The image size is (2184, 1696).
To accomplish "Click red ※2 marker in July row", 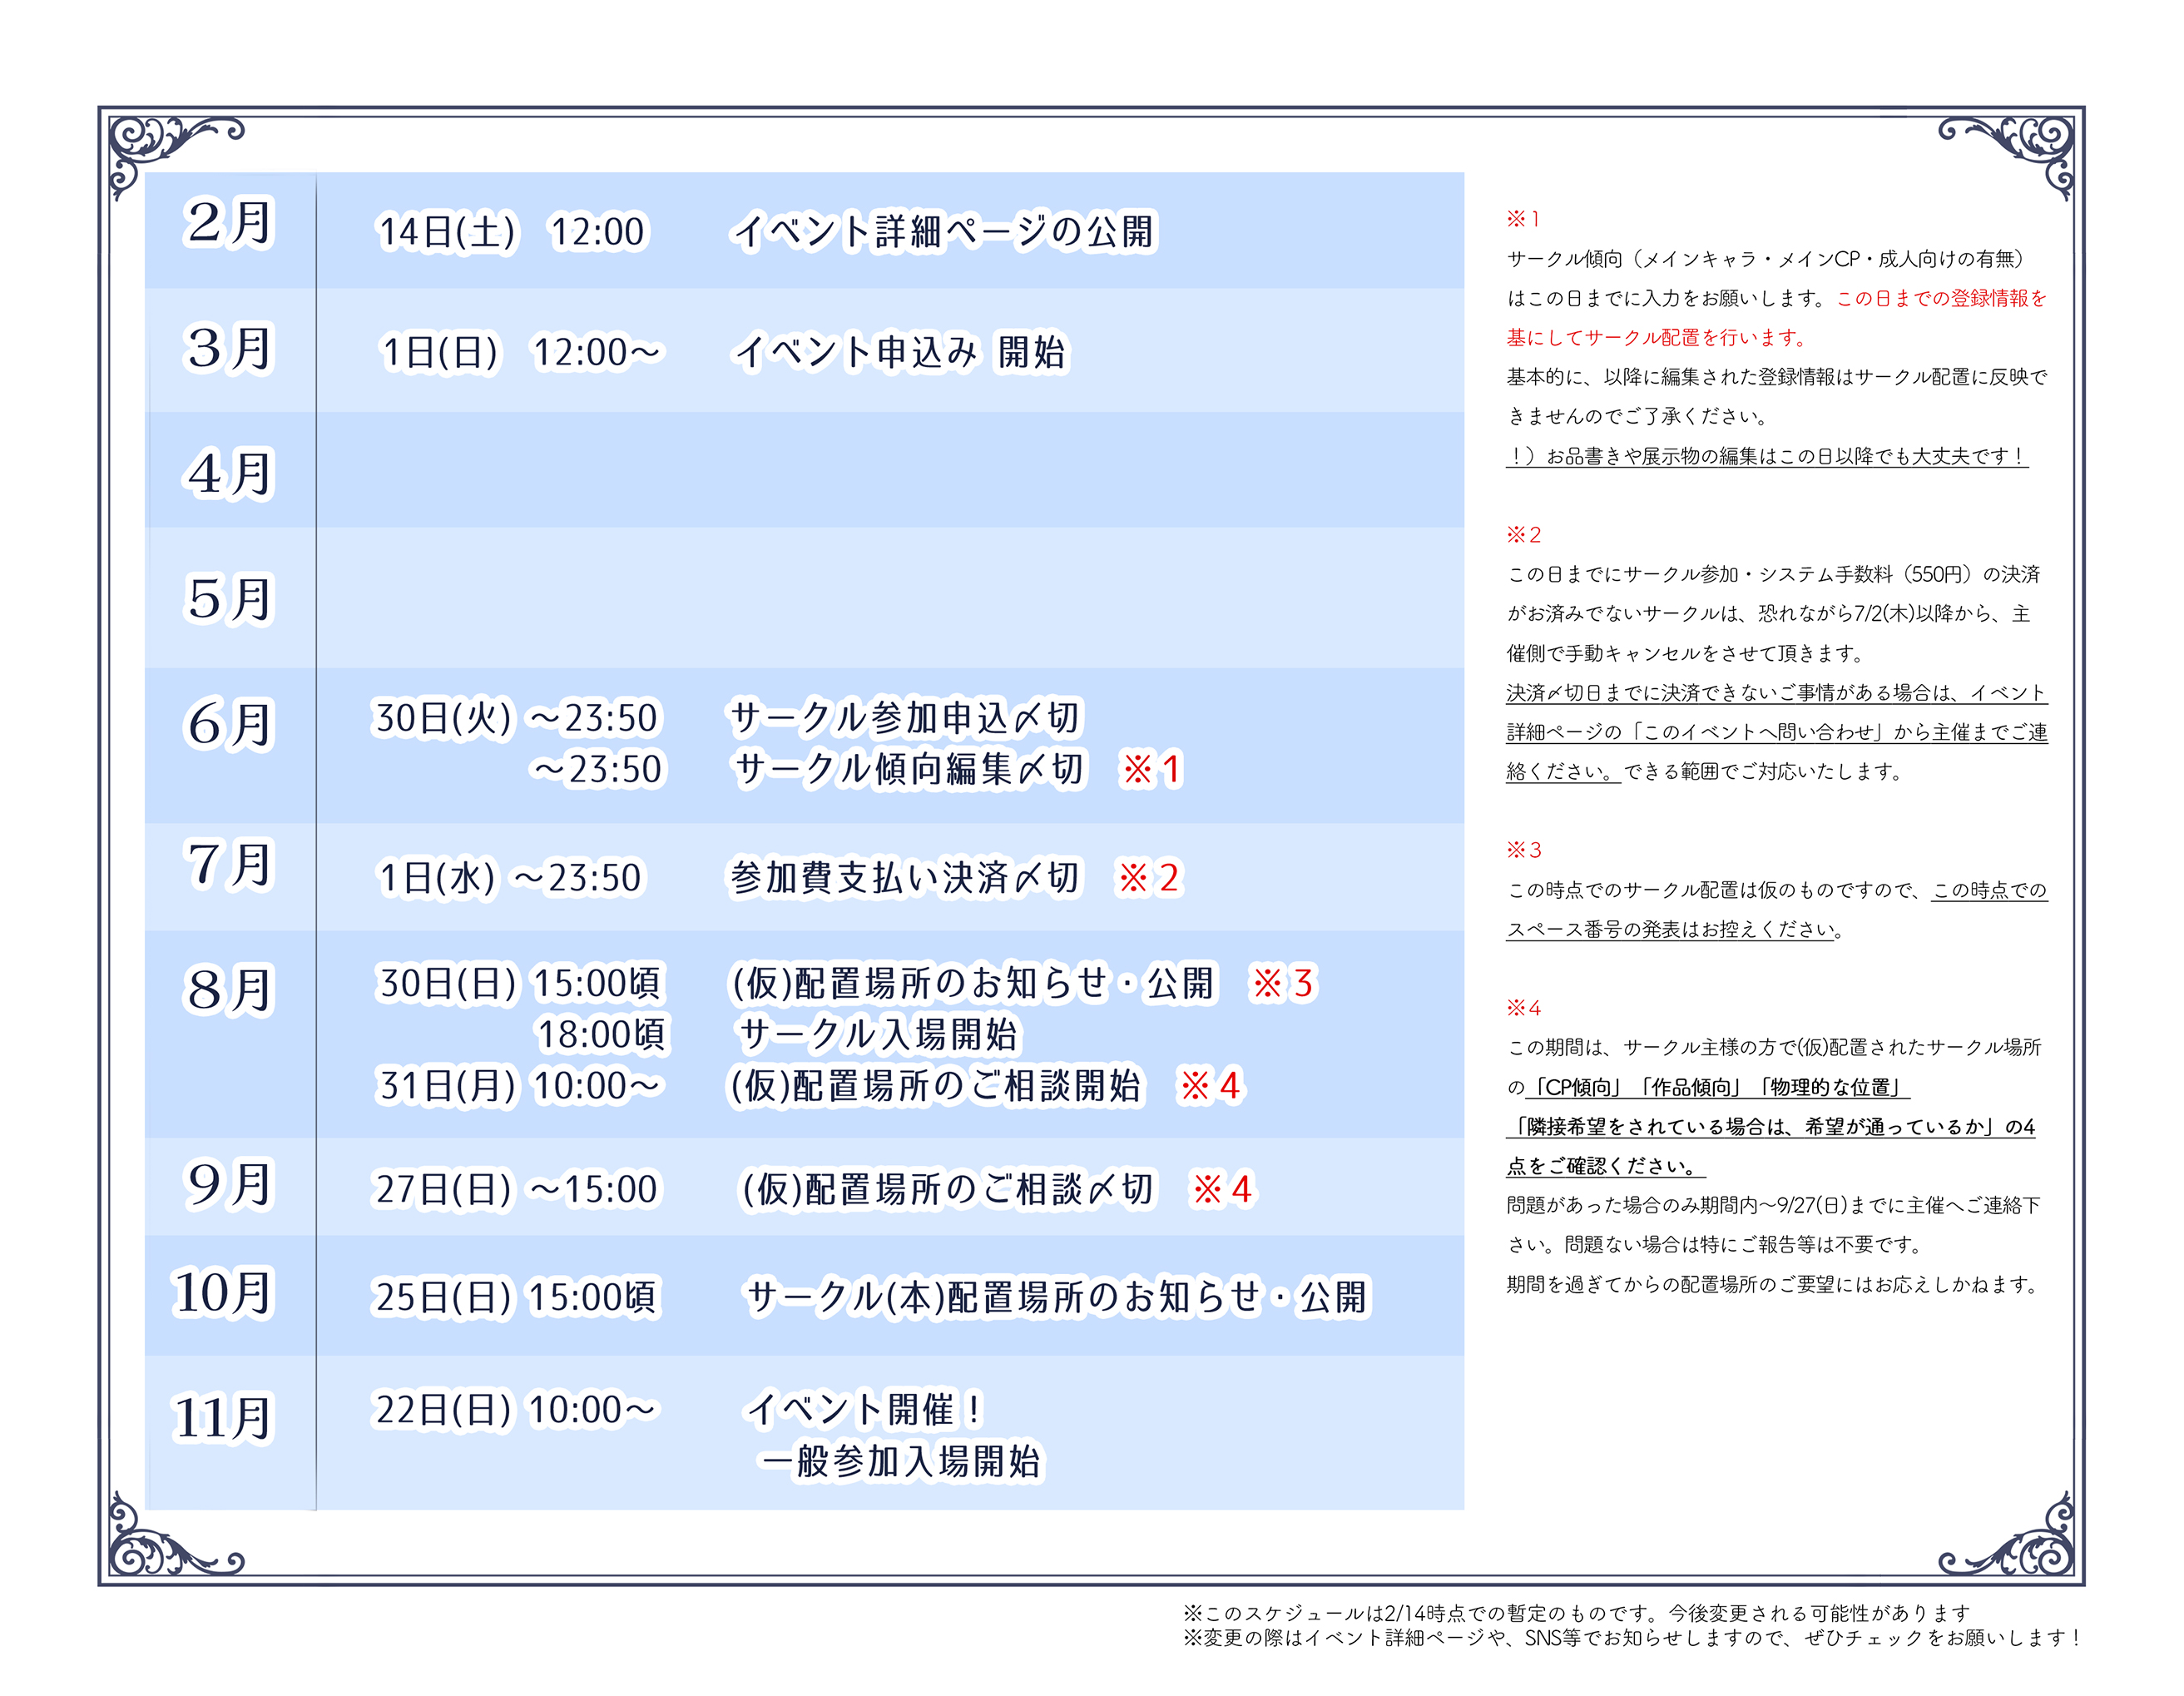I will tap(1149, 878).
